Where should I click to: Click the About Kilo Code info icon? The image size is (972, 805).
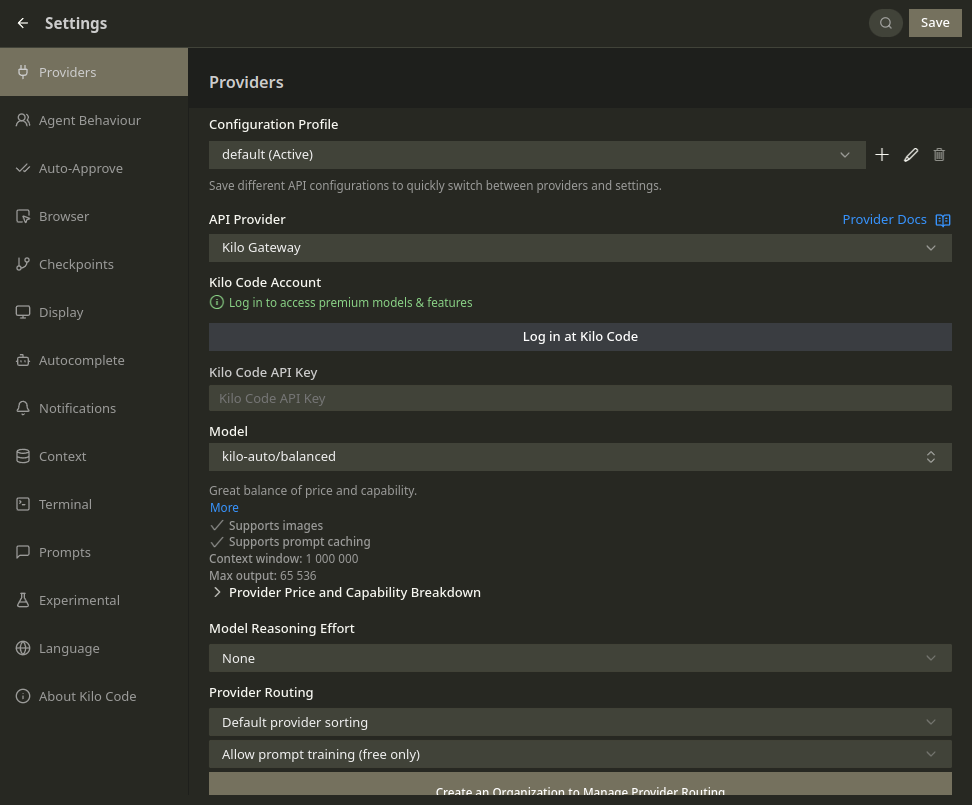pos(23,696)
